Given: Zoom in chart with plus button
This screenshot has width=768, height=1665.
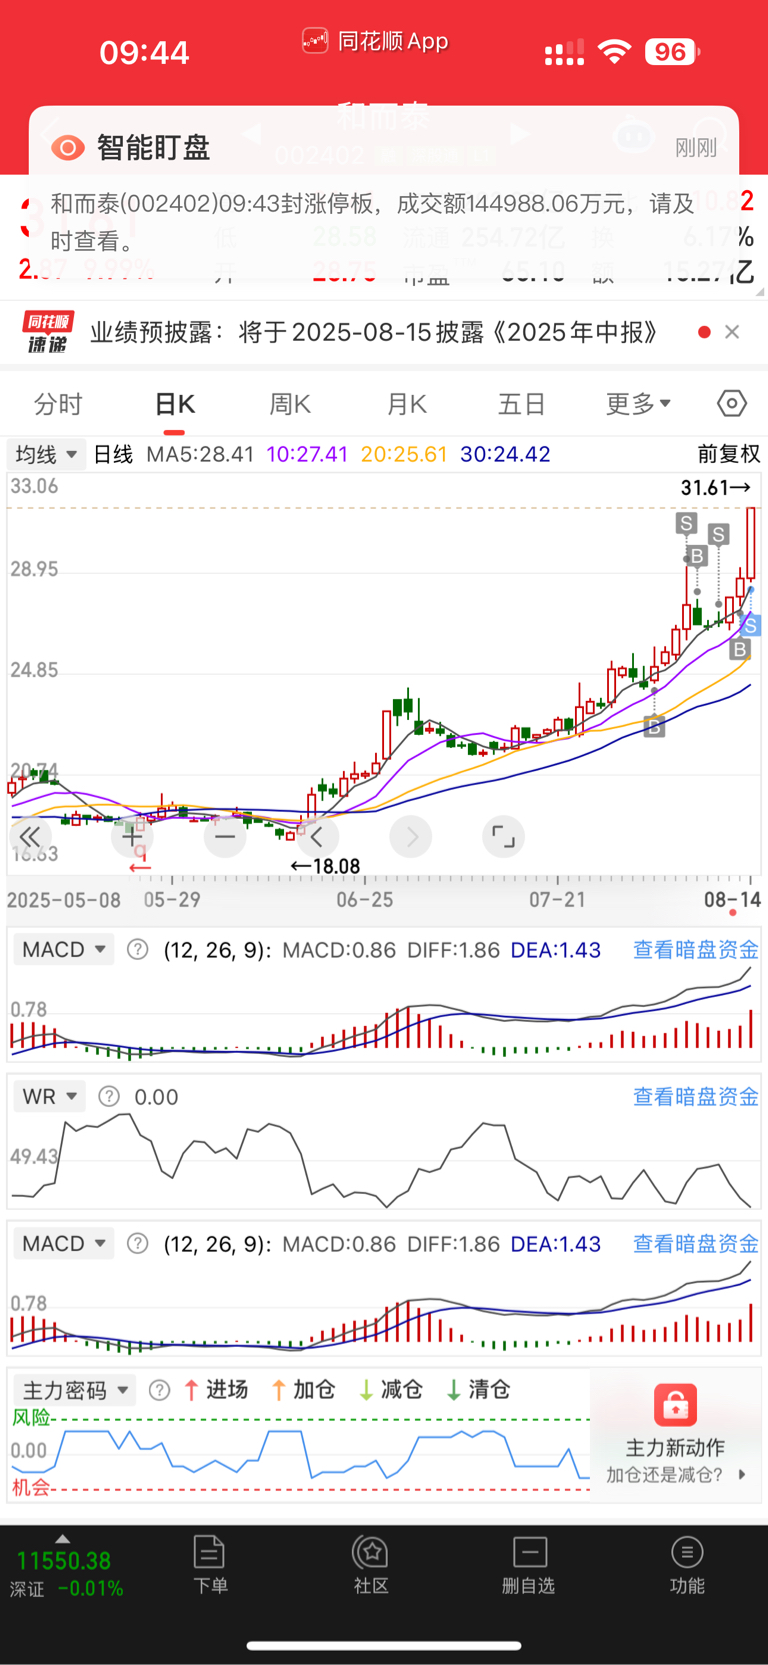Looking at the screenshot, I should pyautogui.click(x=133, y=837).
